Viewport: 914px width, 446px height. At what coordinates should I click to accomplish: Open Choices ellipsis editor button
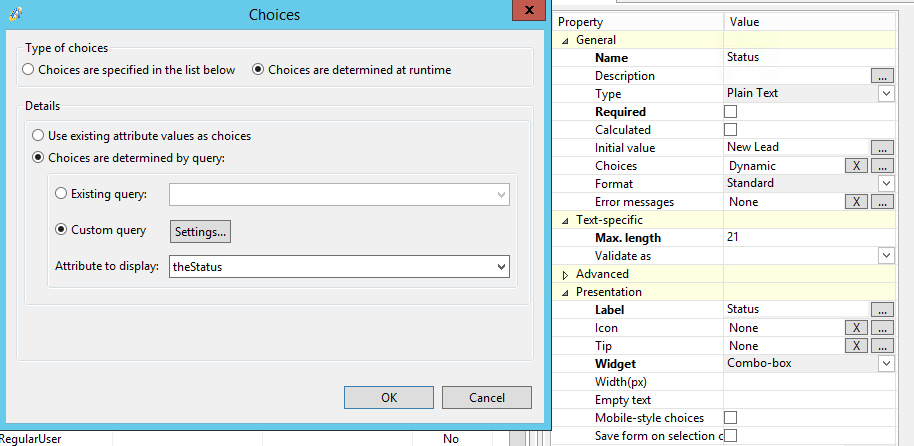883,166
